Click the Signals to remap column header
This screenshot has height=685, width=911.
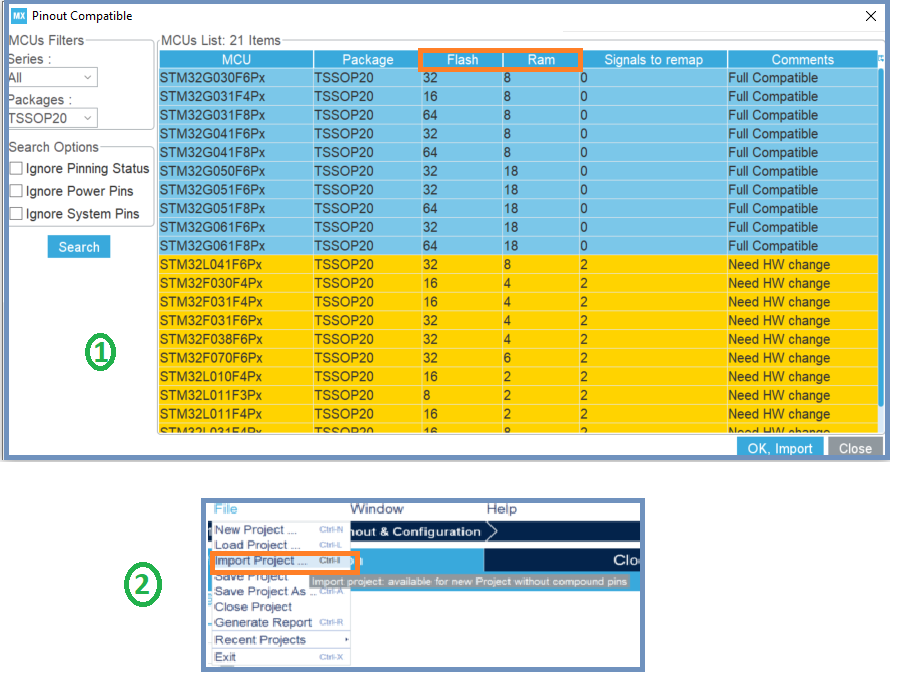[x=654, y=59]
